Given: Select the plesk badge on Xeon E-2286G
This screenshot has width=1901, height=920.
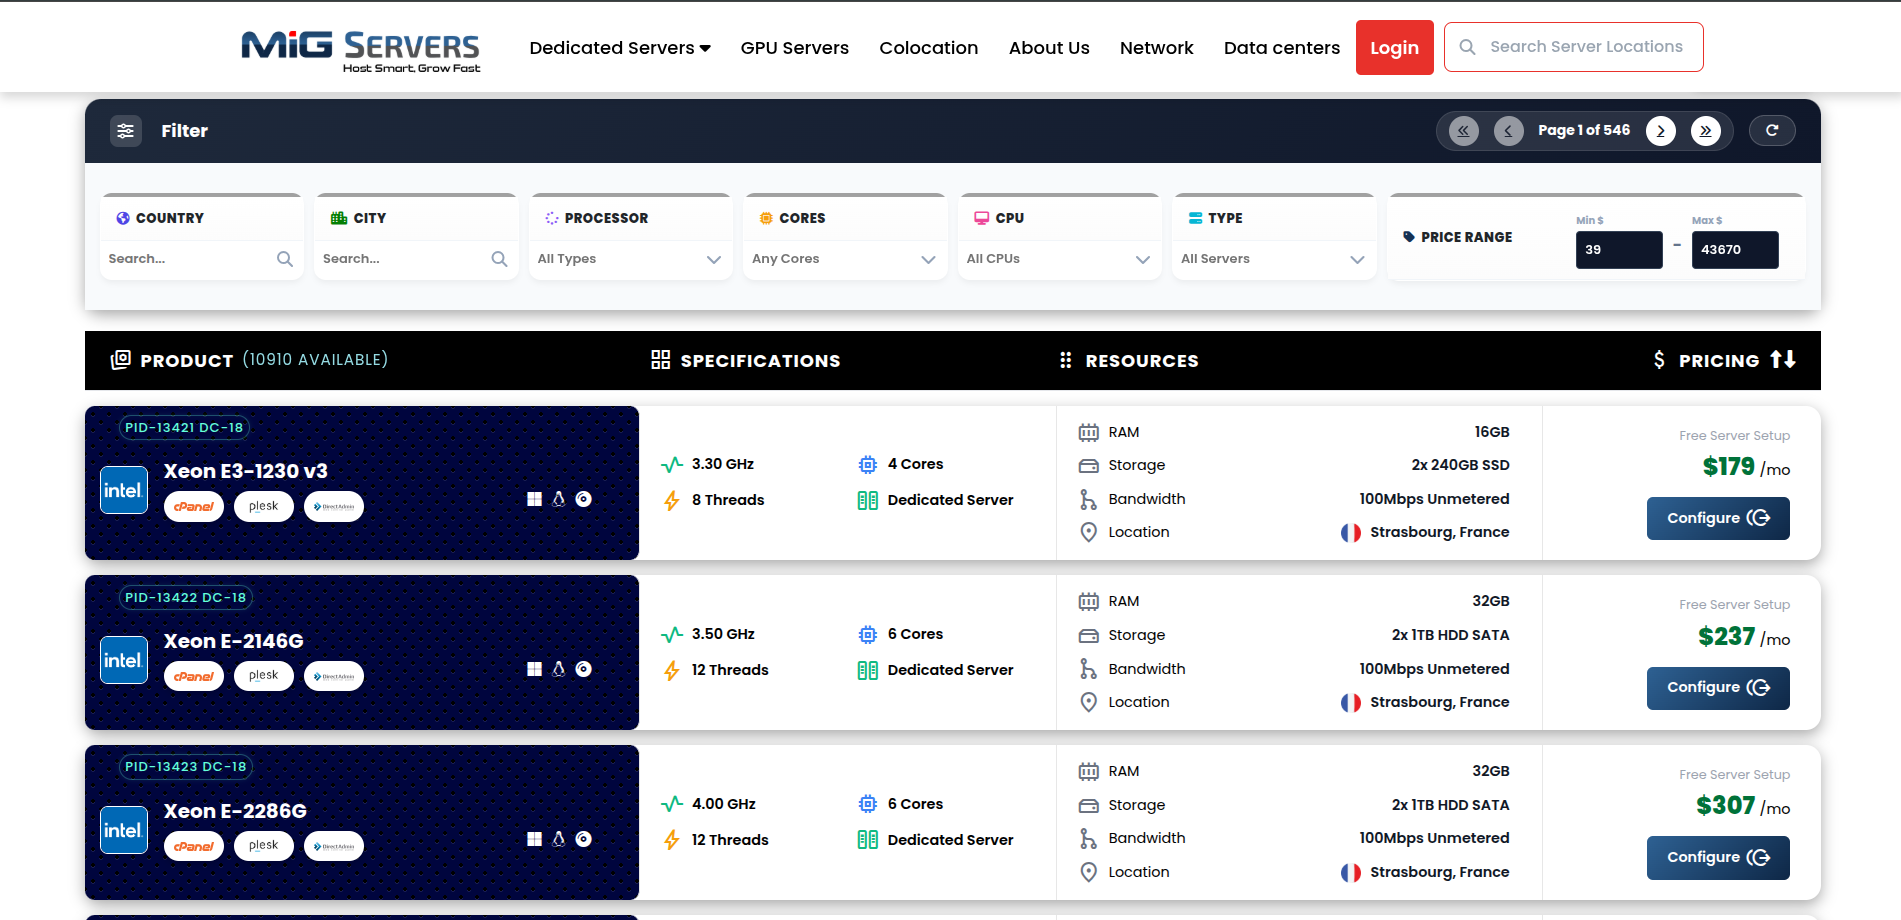Looking at the screenshot, I should (x=263, y=845).
